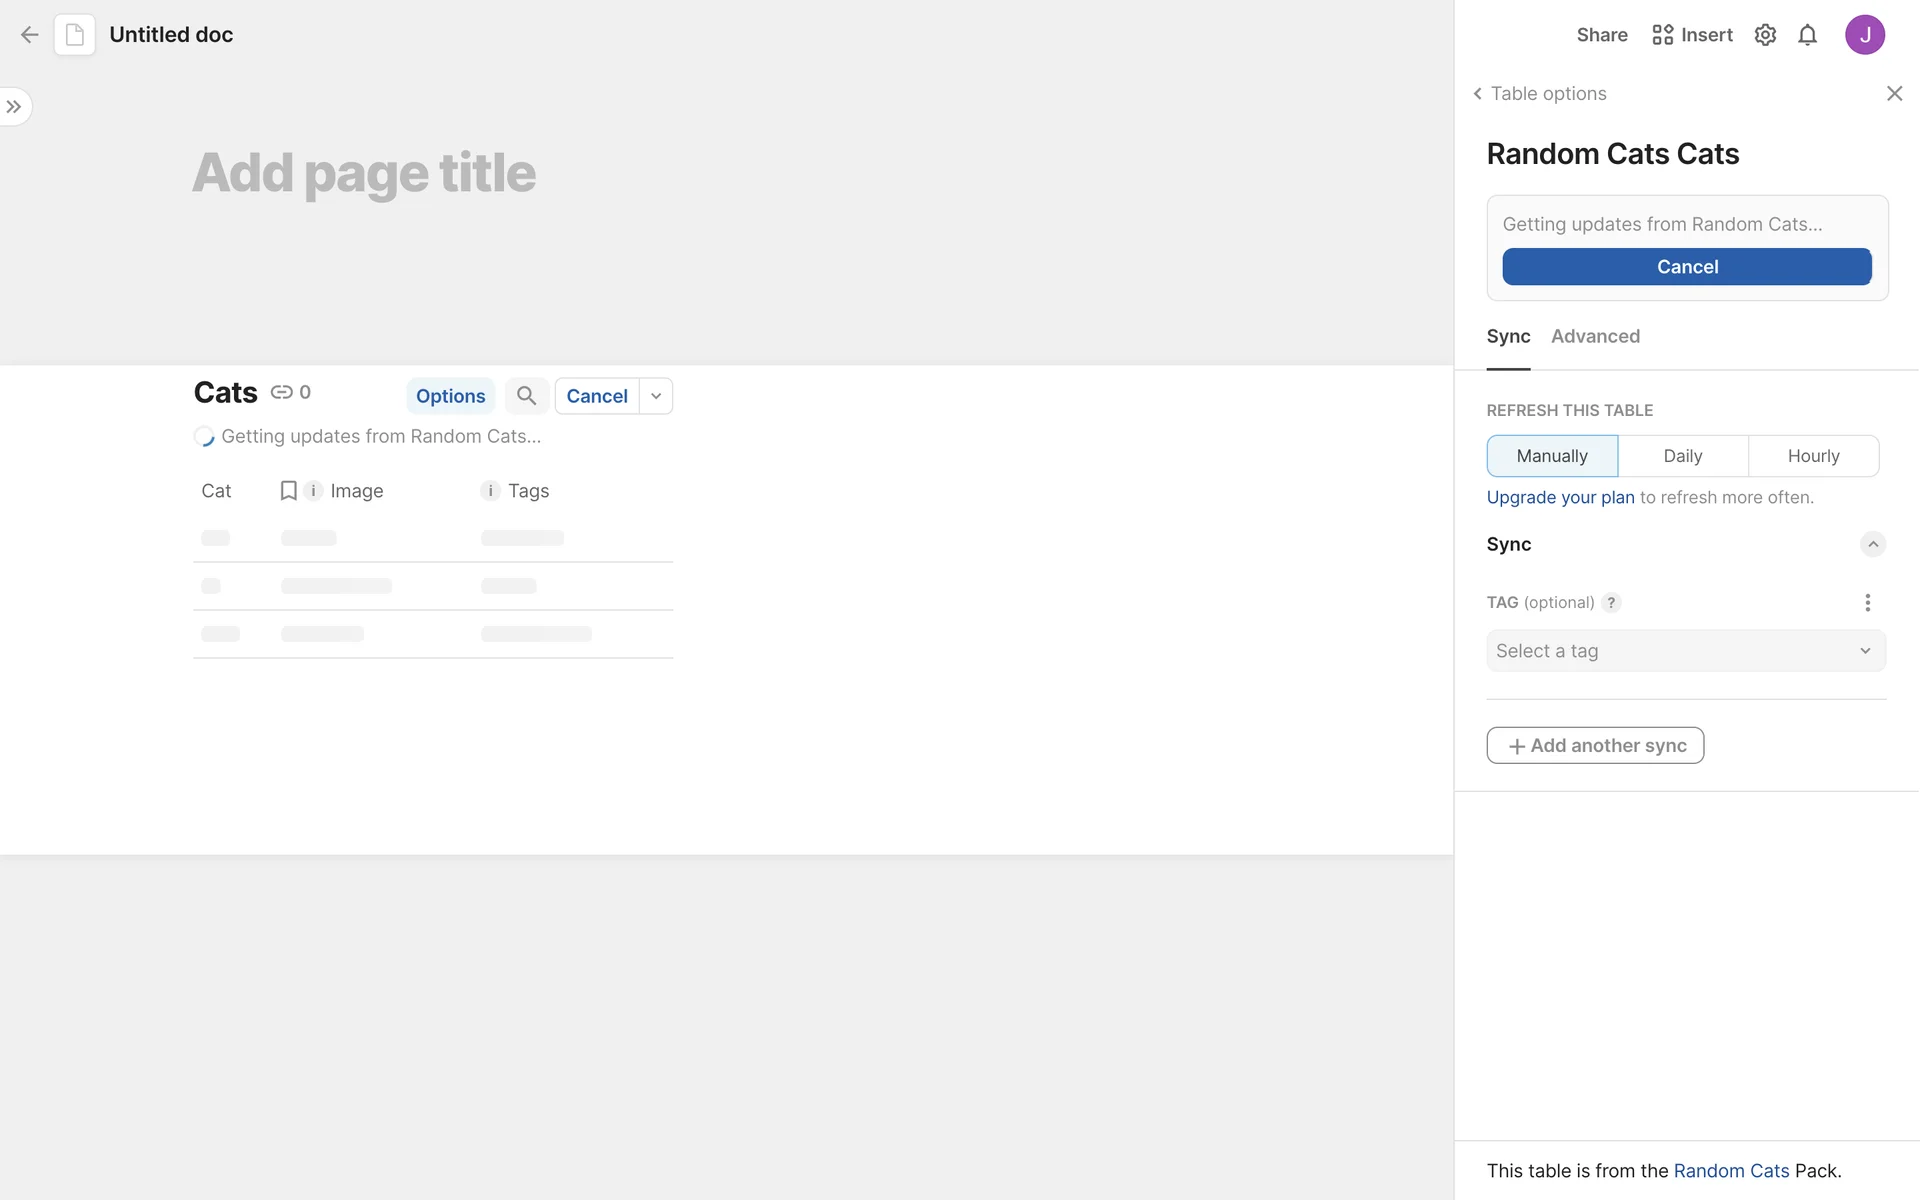
Task: Switch to the Advanced tab
Action: (1595, 336)
